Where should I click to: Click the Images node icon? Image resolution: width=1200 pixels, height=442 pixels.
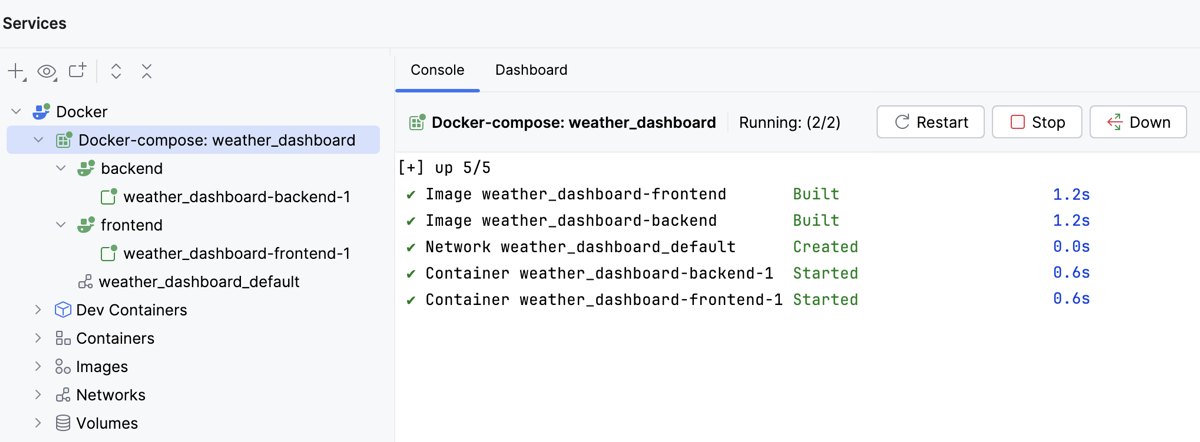tap(63, 367)
